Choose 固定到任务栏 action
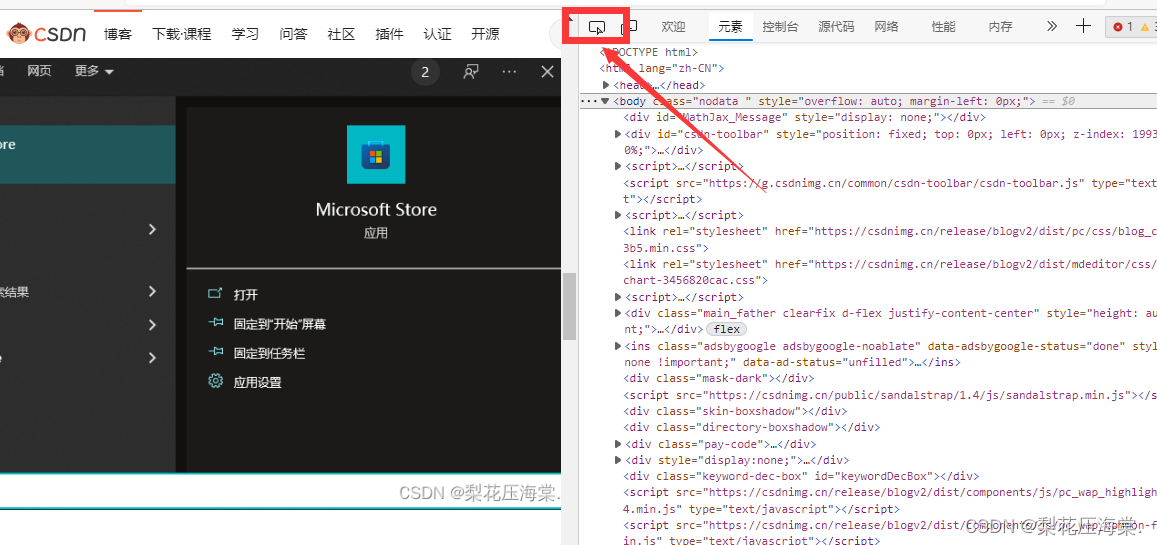1157x545 pixels. [269, 353]
